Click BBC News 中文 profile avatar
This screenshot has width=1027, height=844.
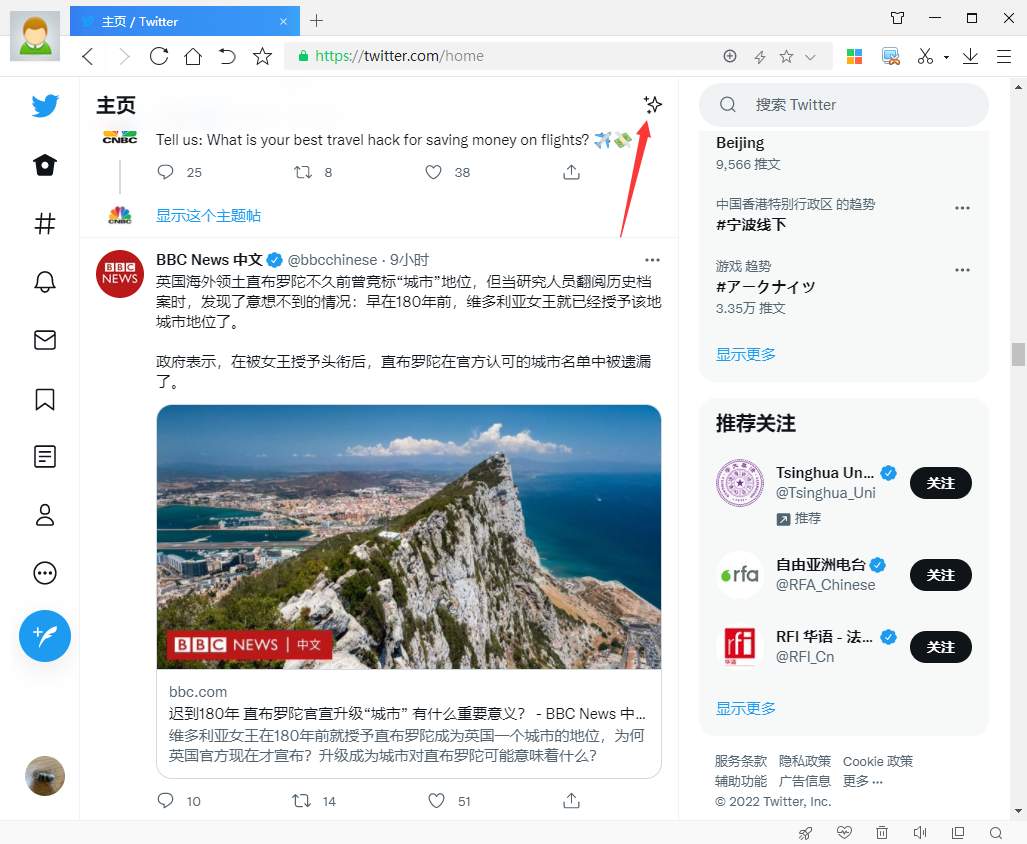click(120, 274)
